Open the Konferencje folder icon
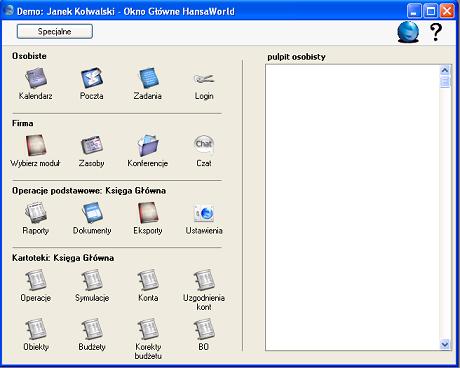Screen dimensions: 460x368 click(x=148, y=145)
